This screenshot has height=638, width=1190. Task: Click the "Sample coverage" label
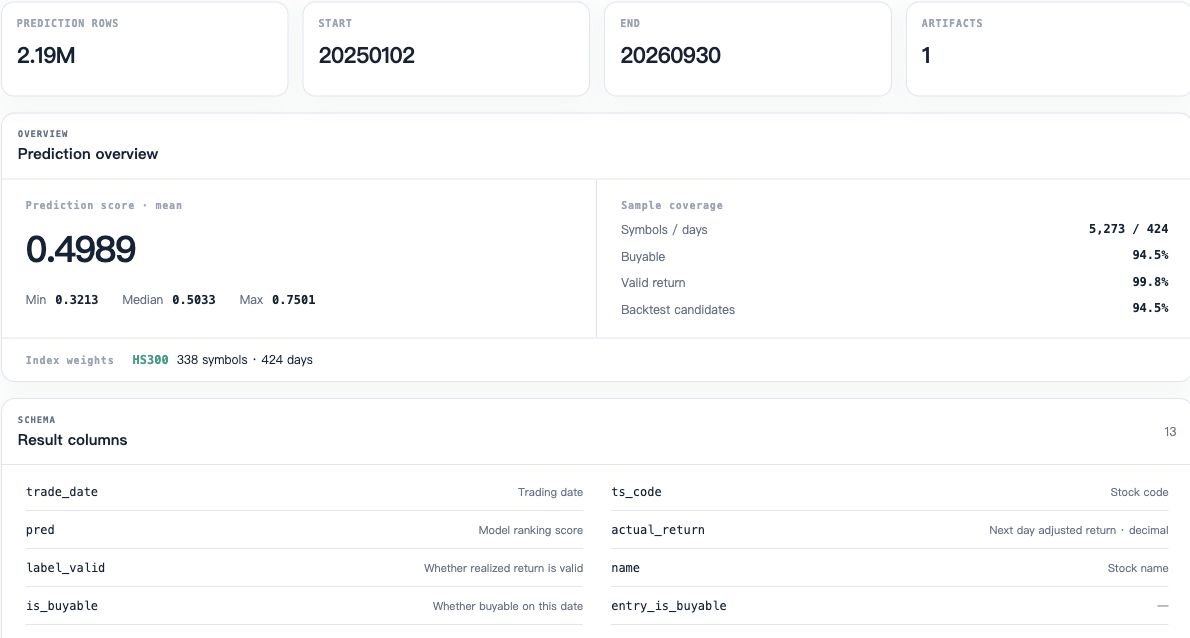coord(672,206)
